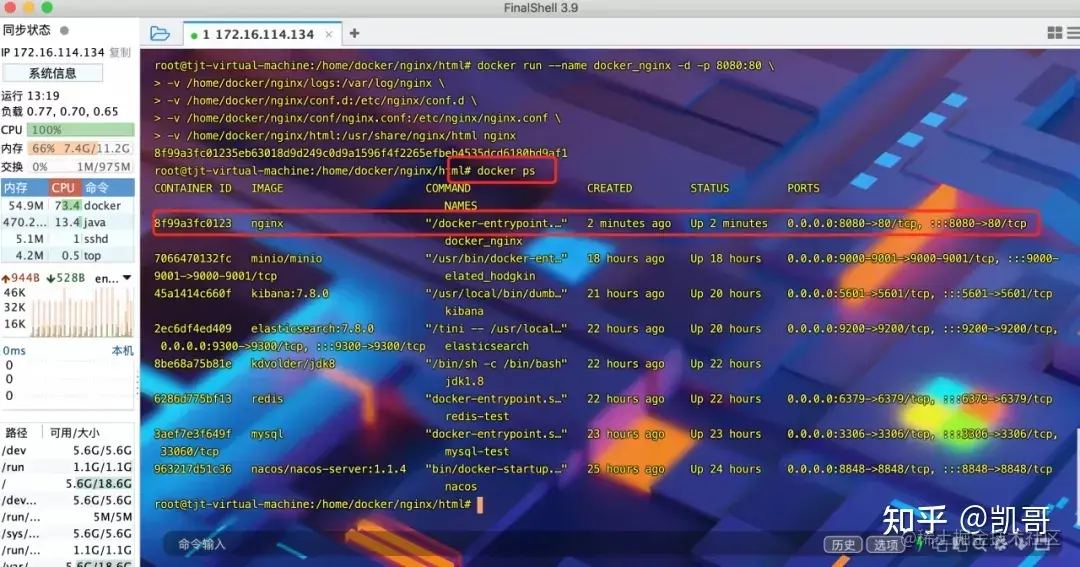Close the 172.16.114.134 tab
The image size is (1080, 567).
[329, 34]
